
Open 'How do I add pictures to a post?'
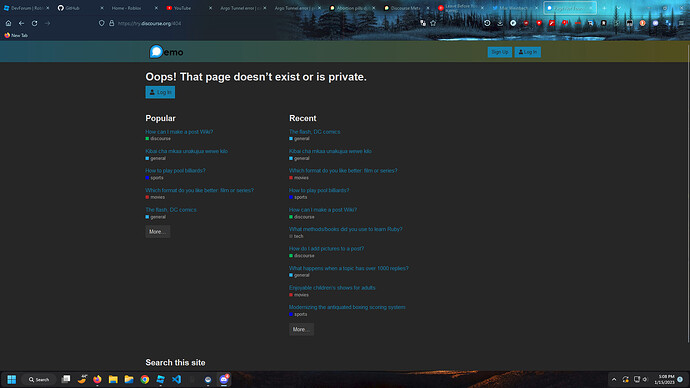click(326, 248)
